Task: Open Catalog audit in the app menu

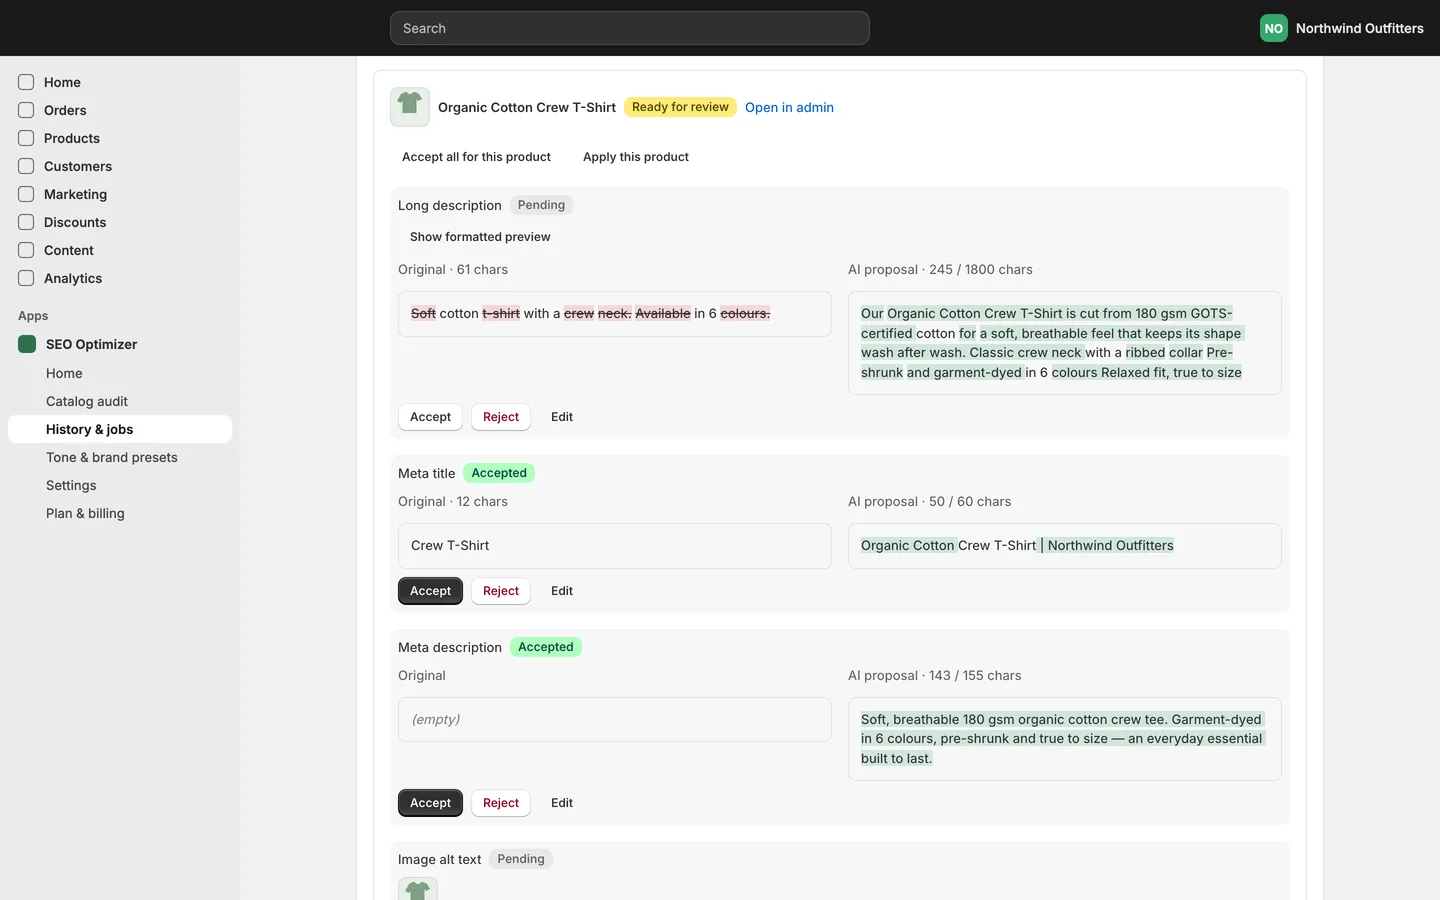Action: 120,401
